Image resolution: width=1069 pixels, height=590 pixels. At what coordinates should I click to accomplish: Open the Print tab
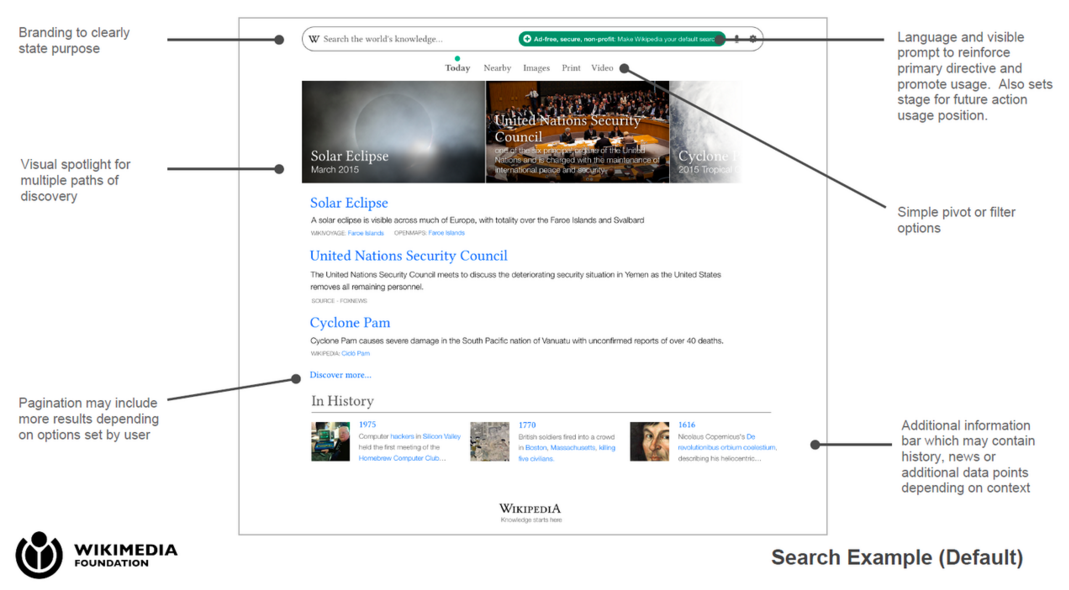571,68
